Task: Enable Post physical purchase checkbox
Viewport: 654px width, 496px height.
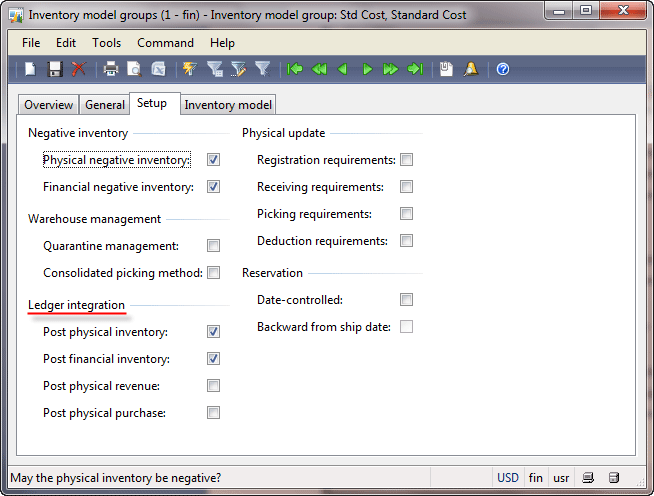Action: tap(213, 413)
